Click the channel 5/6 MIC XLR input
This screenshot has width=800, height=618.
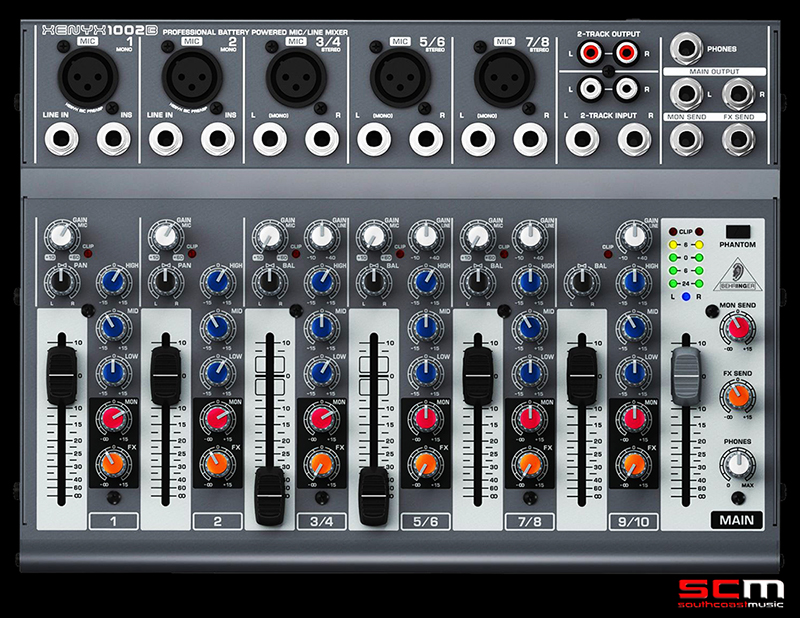tap(401, 78)
